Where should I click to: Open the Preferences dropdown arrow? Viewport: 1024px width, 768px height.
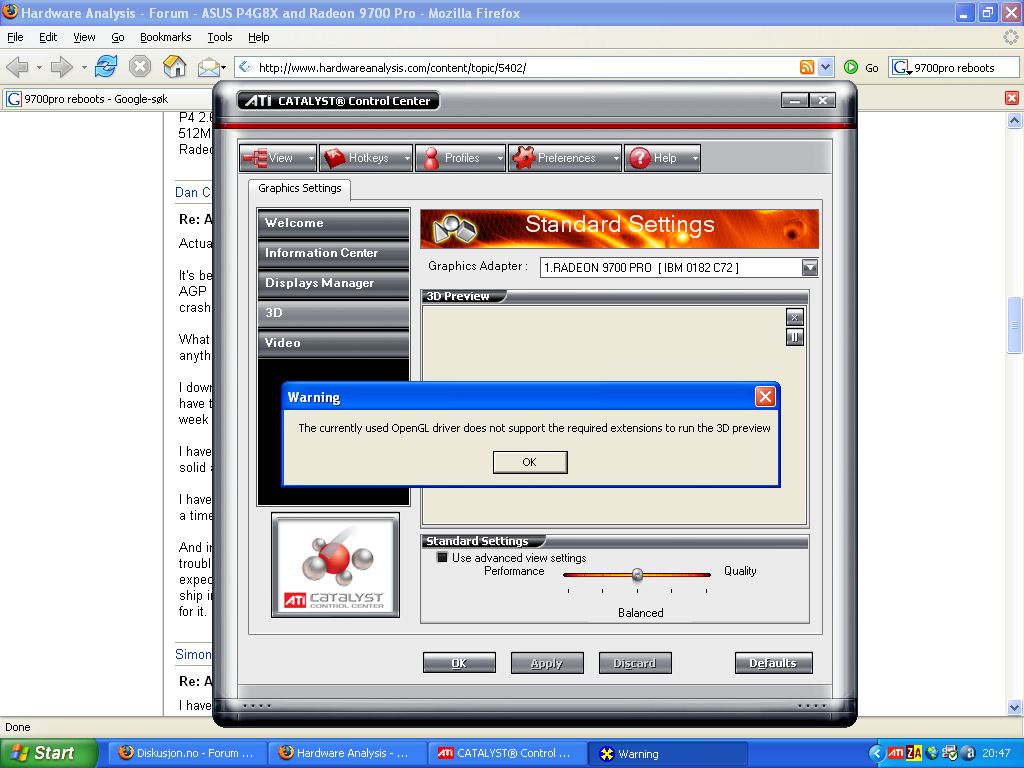pyautogui.click(x=616, y=158)
